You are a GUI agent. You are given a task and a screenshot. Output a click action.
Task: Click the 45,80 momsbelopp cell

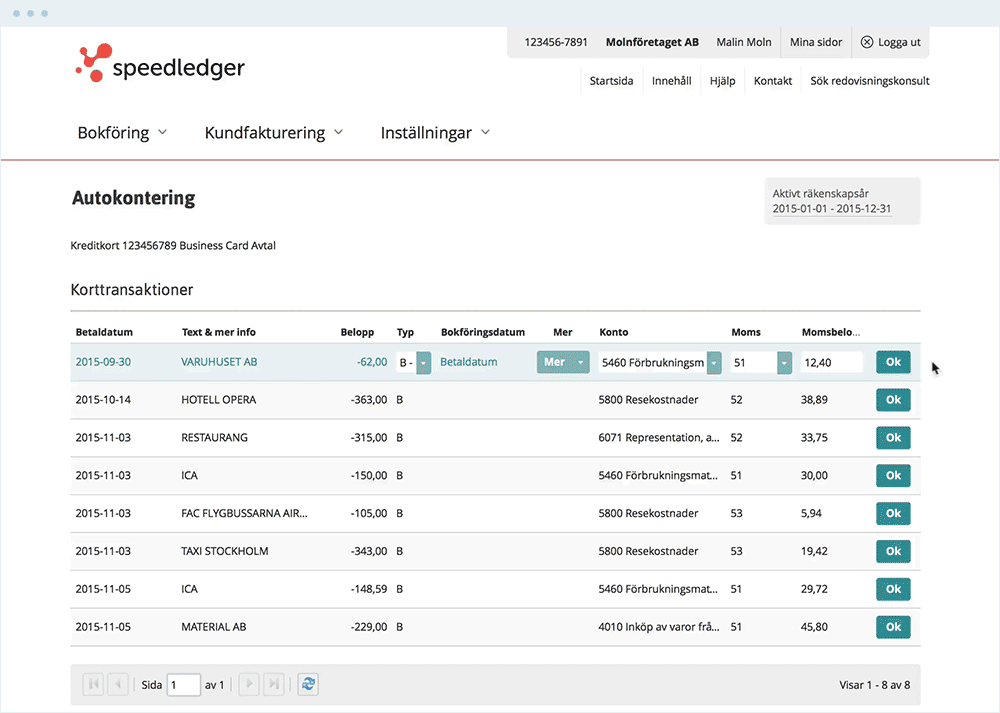tap(814, 627)
